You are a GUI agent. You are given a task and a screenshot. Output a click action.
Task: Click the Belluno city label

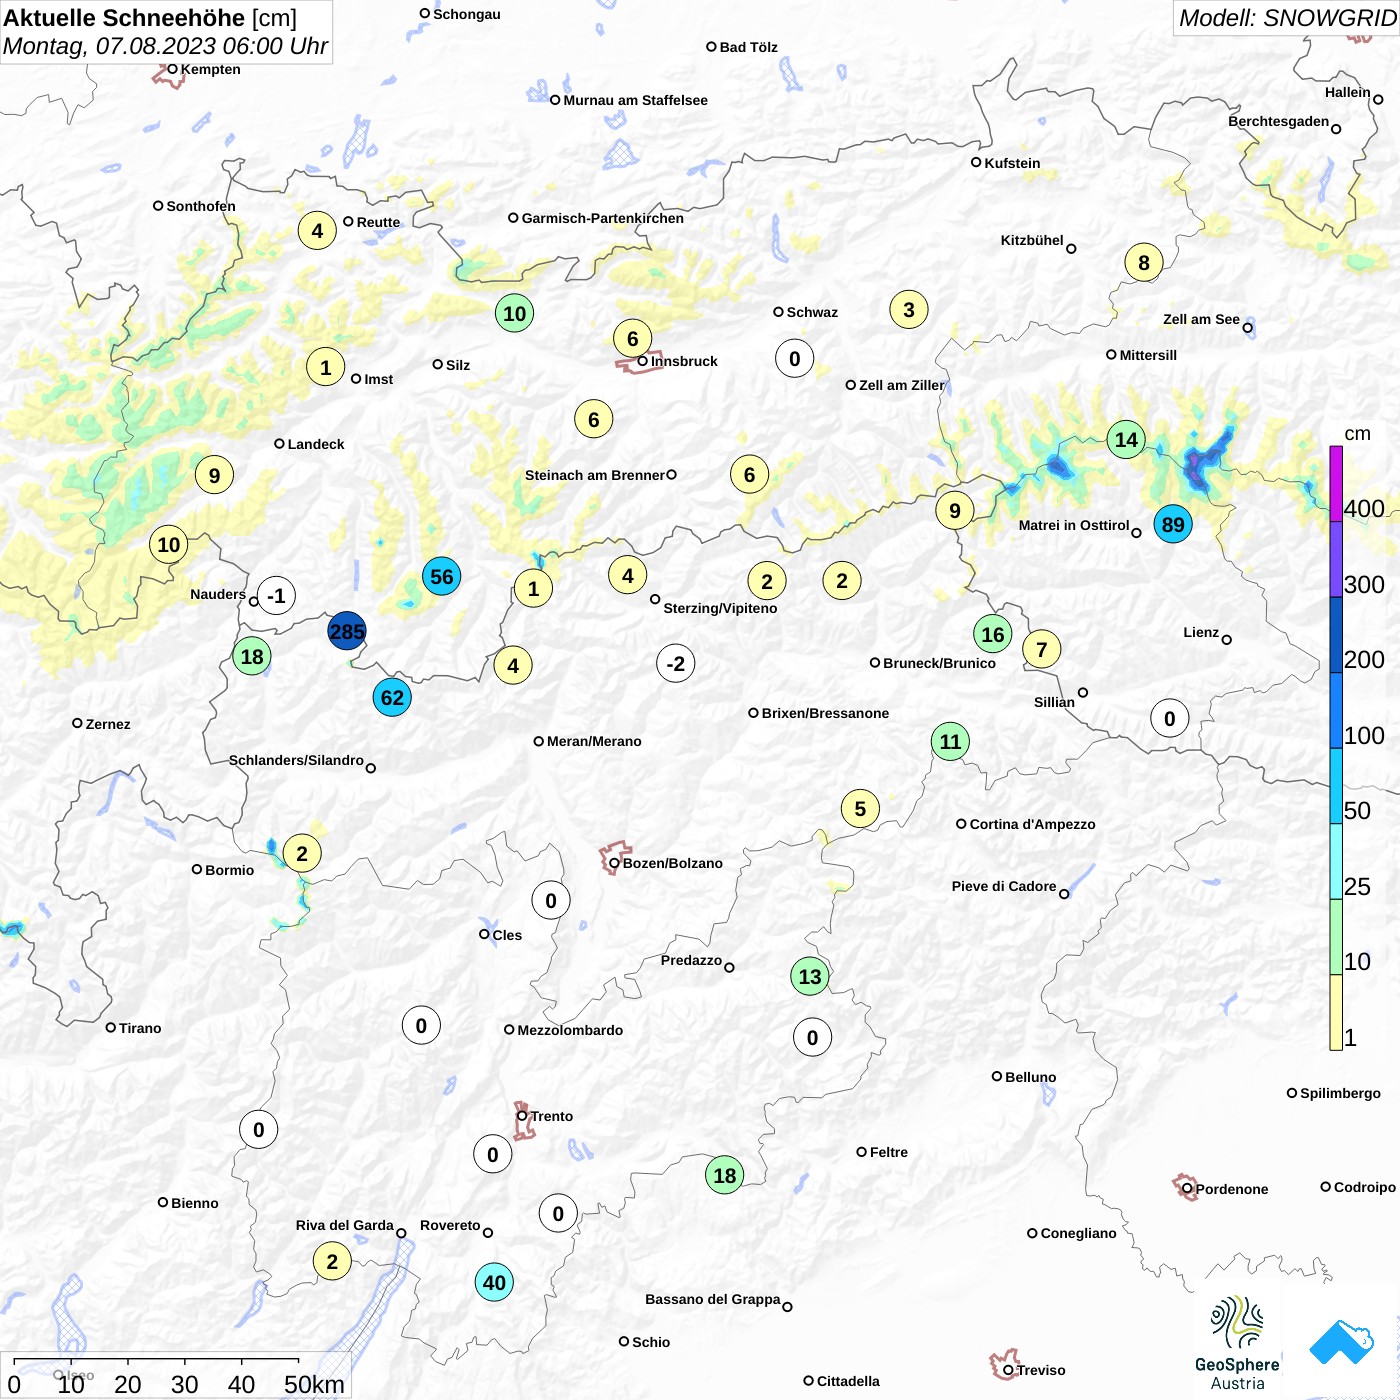click(1030, 1077)
